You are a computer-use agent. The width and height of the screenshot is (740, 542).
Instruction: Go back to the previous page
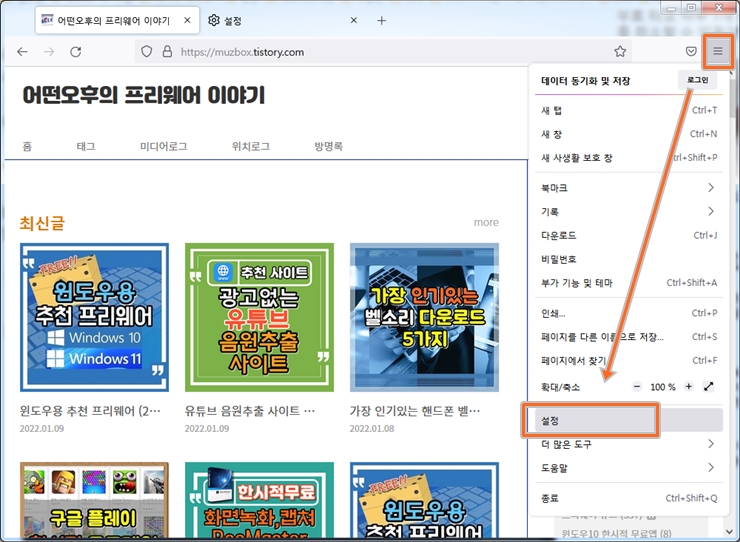tap(22, 51)
